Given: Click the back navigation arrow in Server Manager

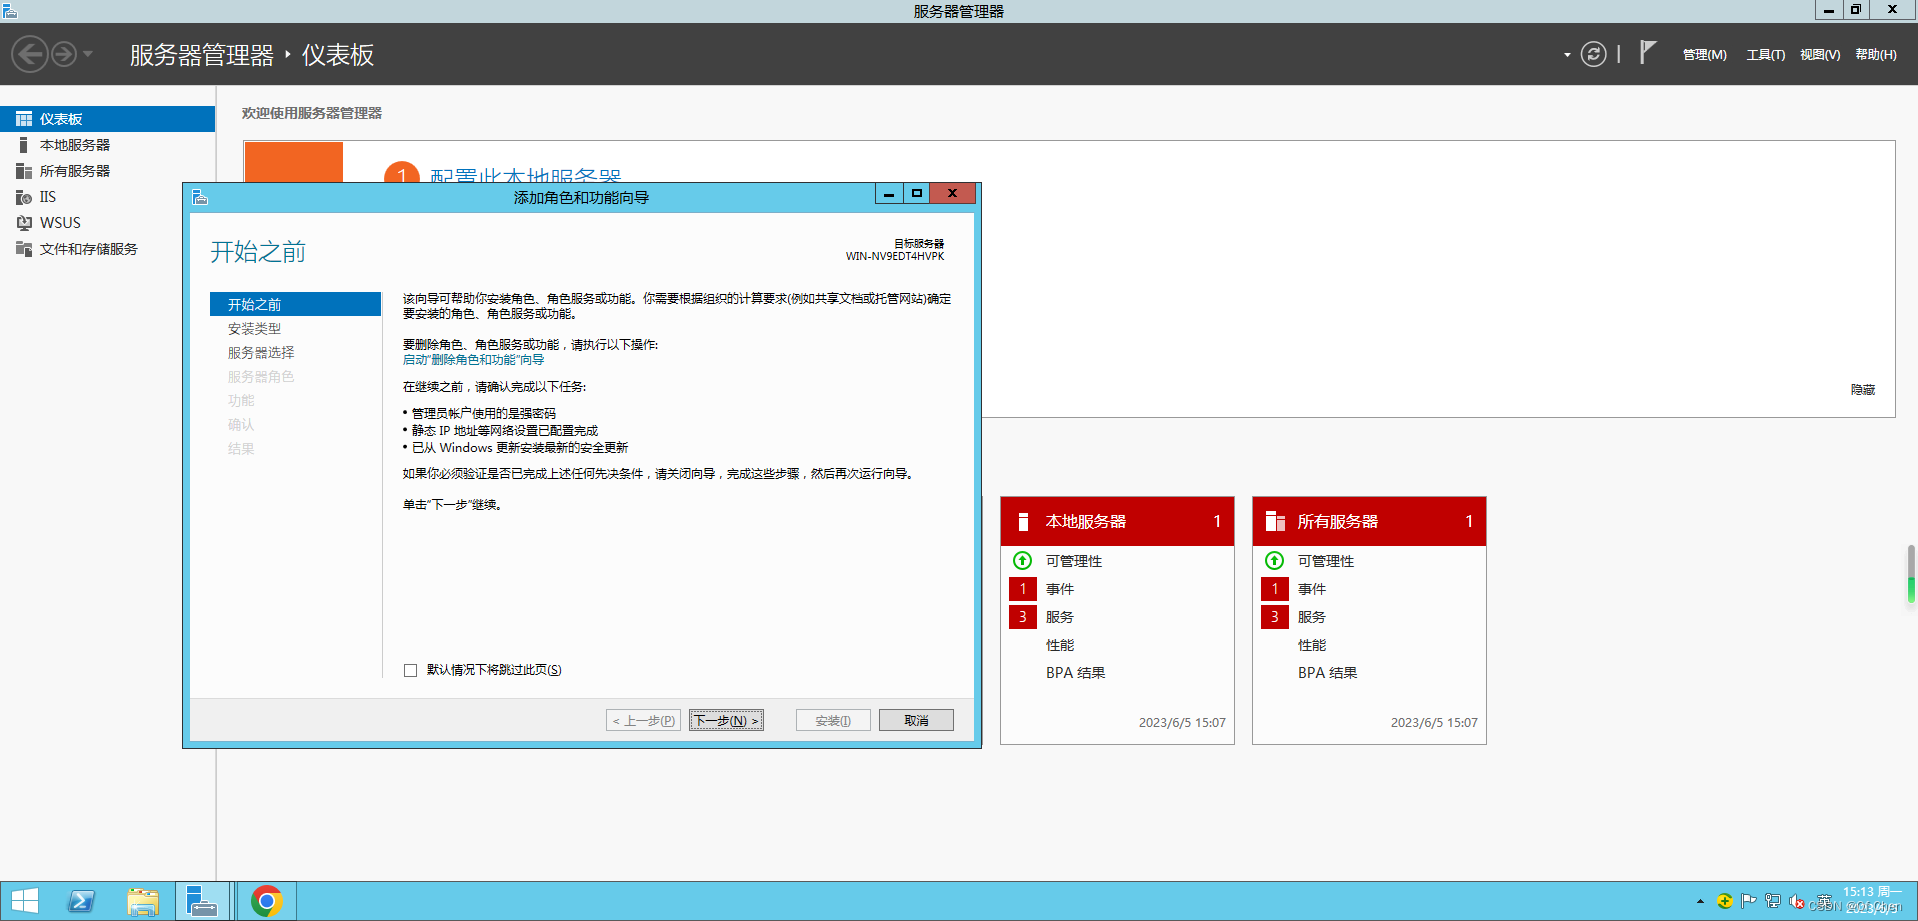Looking at the screenshot, I should 30,54.
